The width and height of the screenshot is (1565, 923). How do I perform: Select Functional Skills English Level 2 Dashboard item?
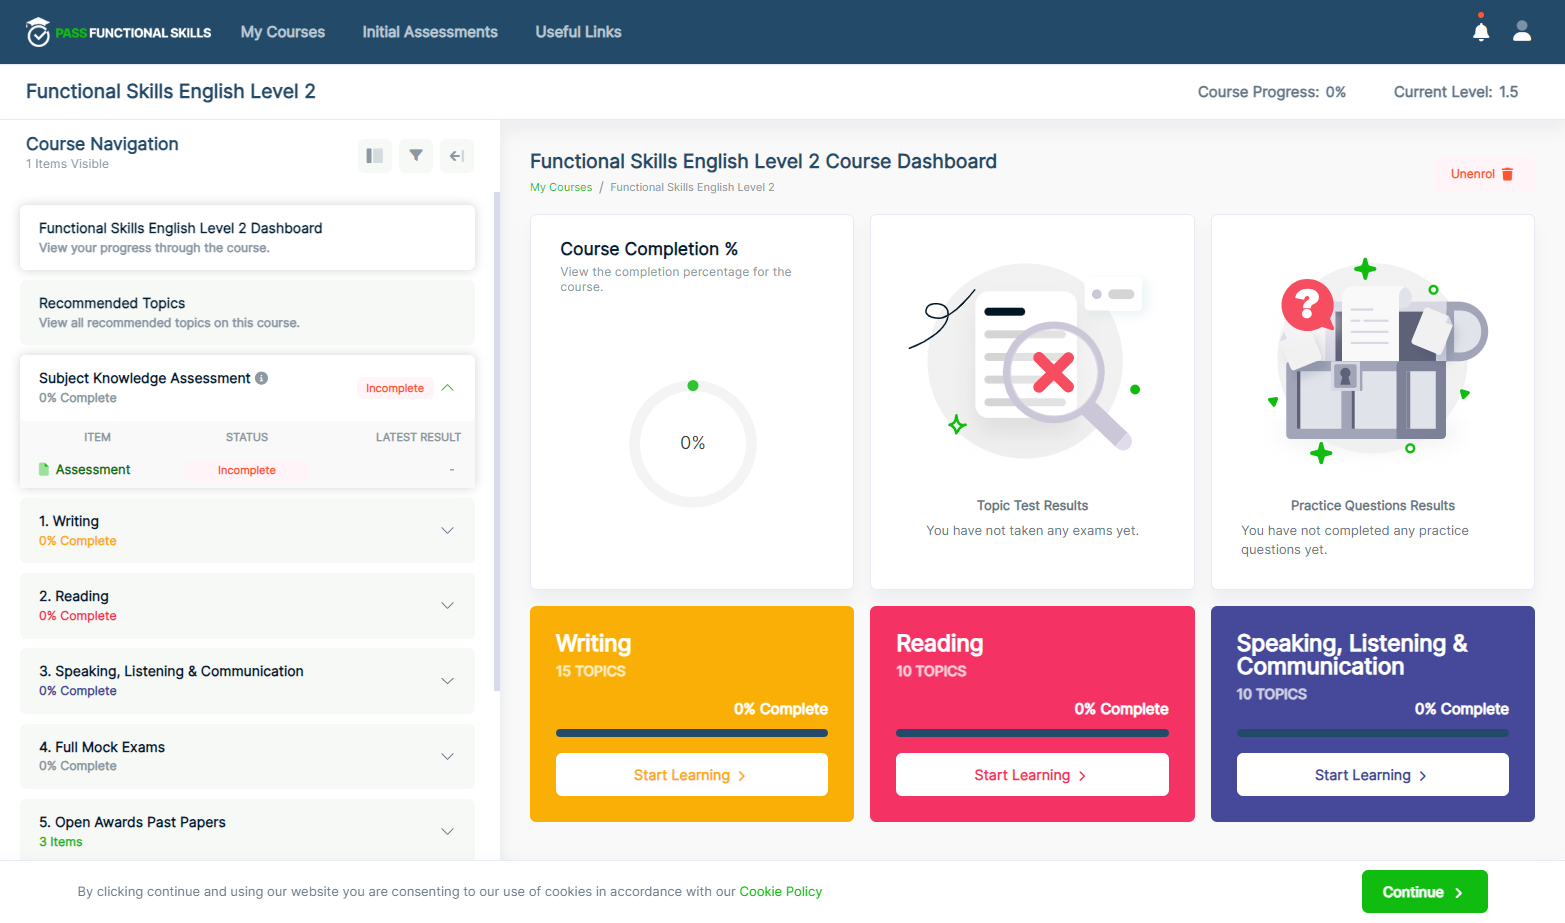(x=247, y=238)
